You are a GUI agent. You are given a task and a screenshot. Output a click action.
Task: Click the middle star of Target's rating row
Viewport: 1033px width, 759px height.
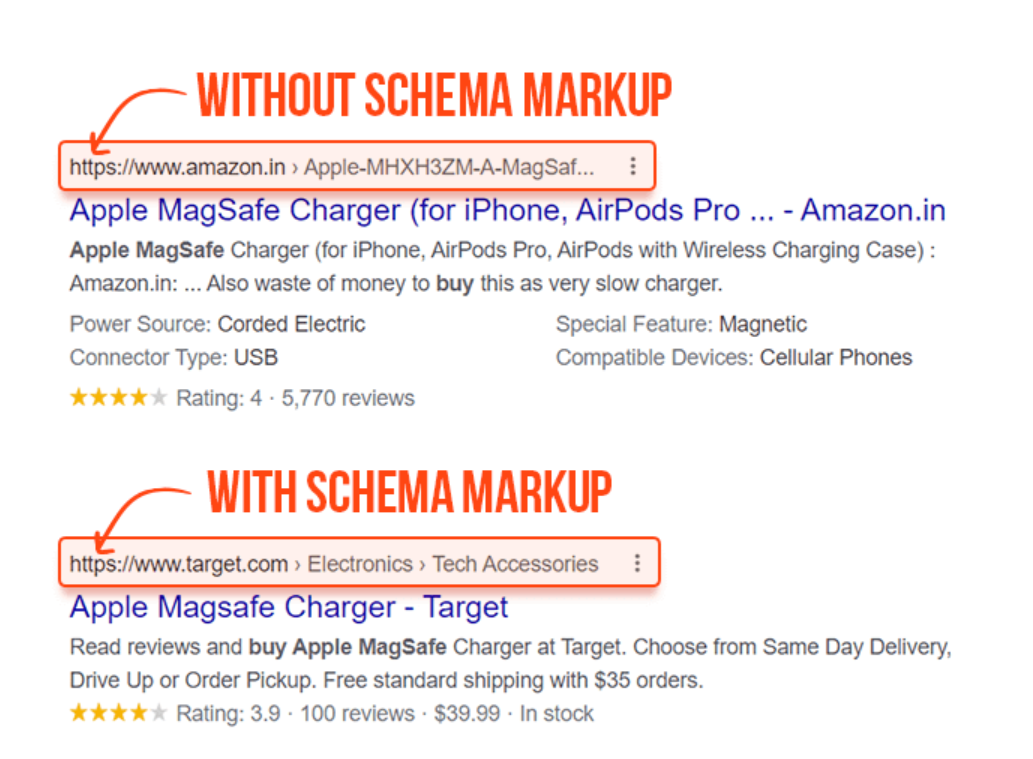click(x=121, y=713)
